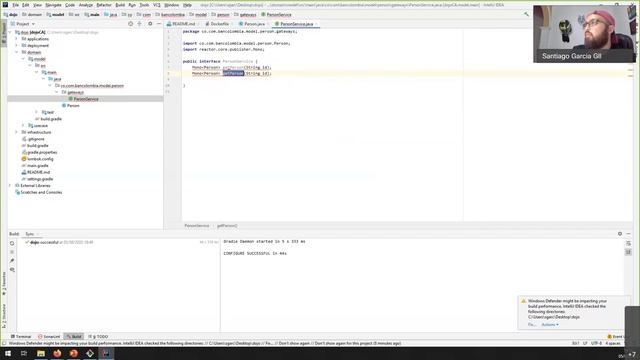
Task: Click the '4 spaces' indent setting in status bar
Action: point(613,343)
